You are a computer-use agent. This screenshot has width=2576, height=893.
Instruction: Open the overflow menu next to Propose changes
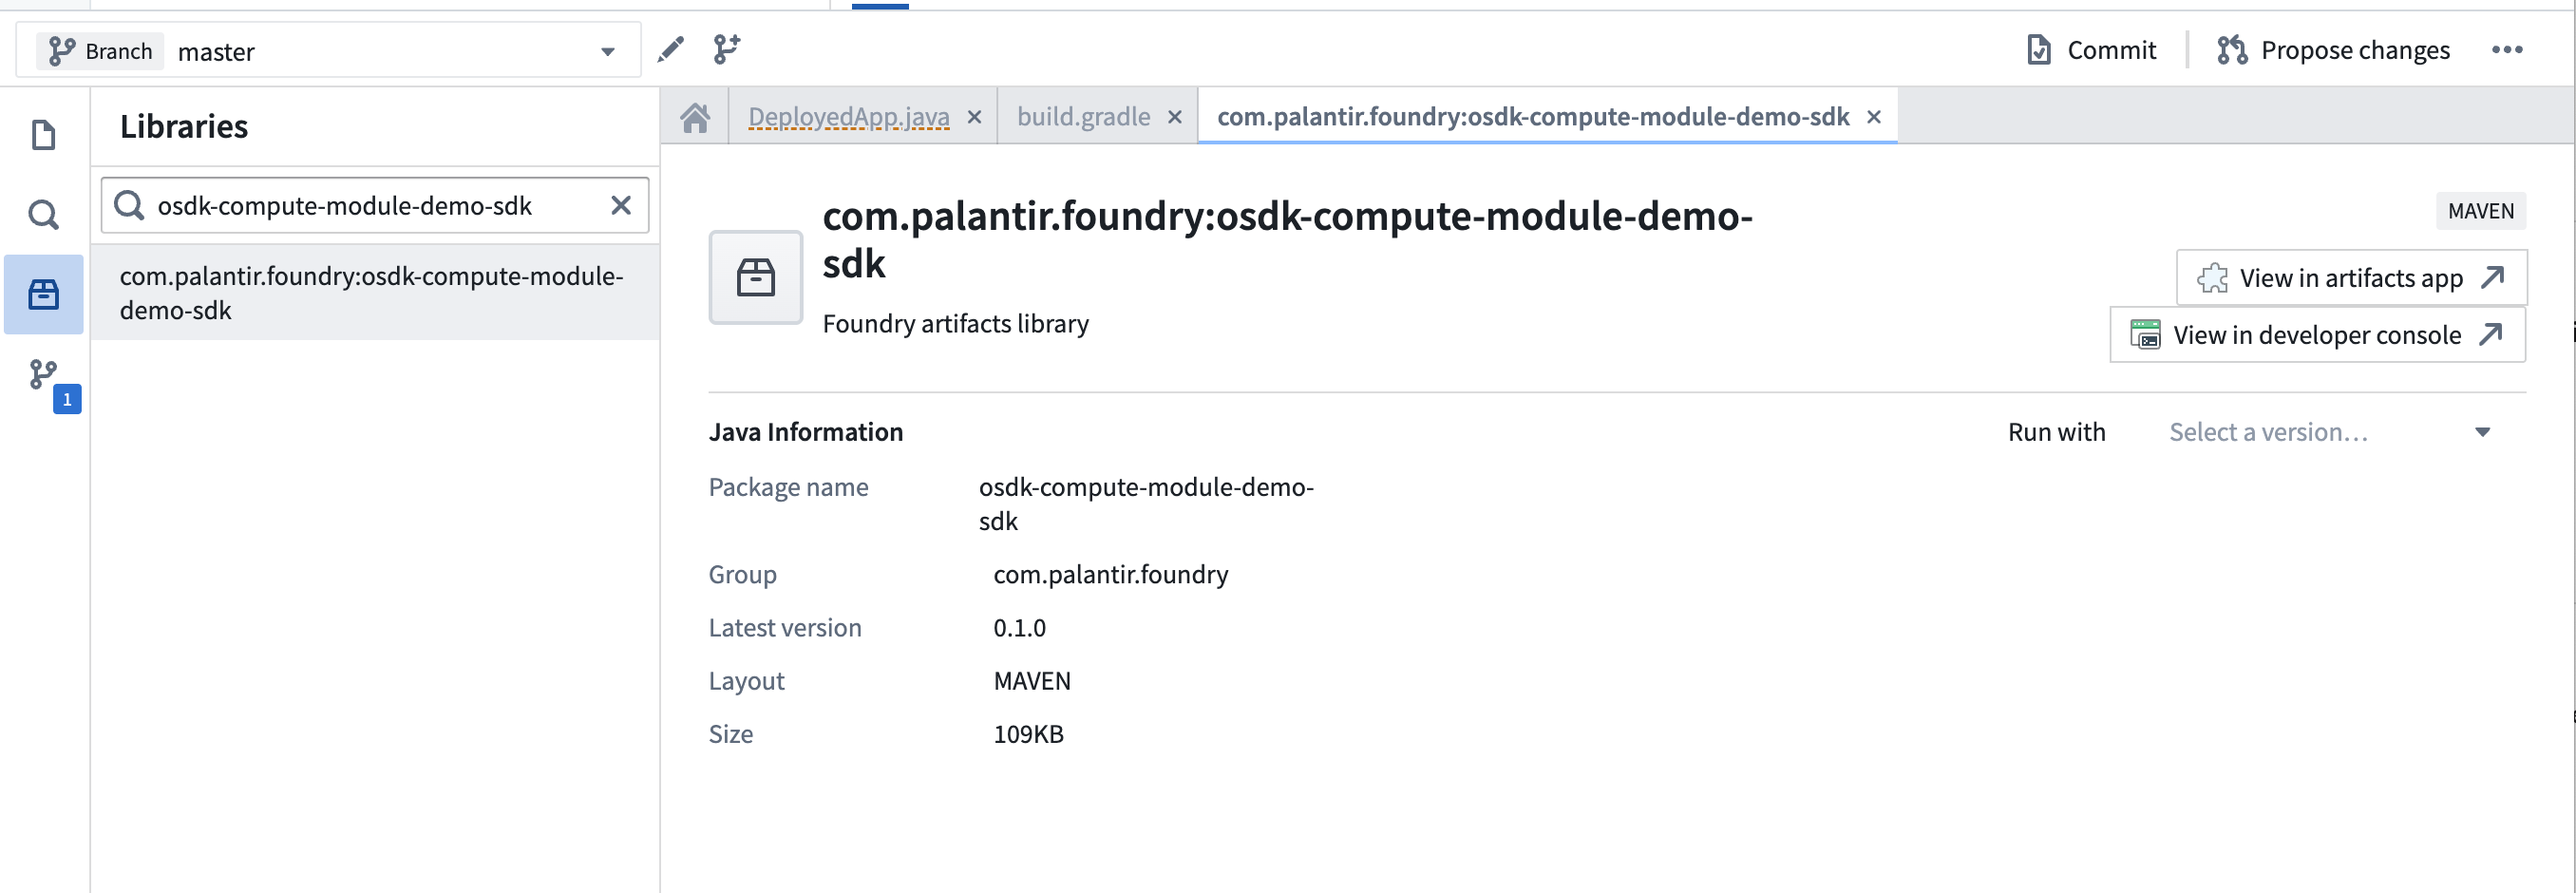2509,50
